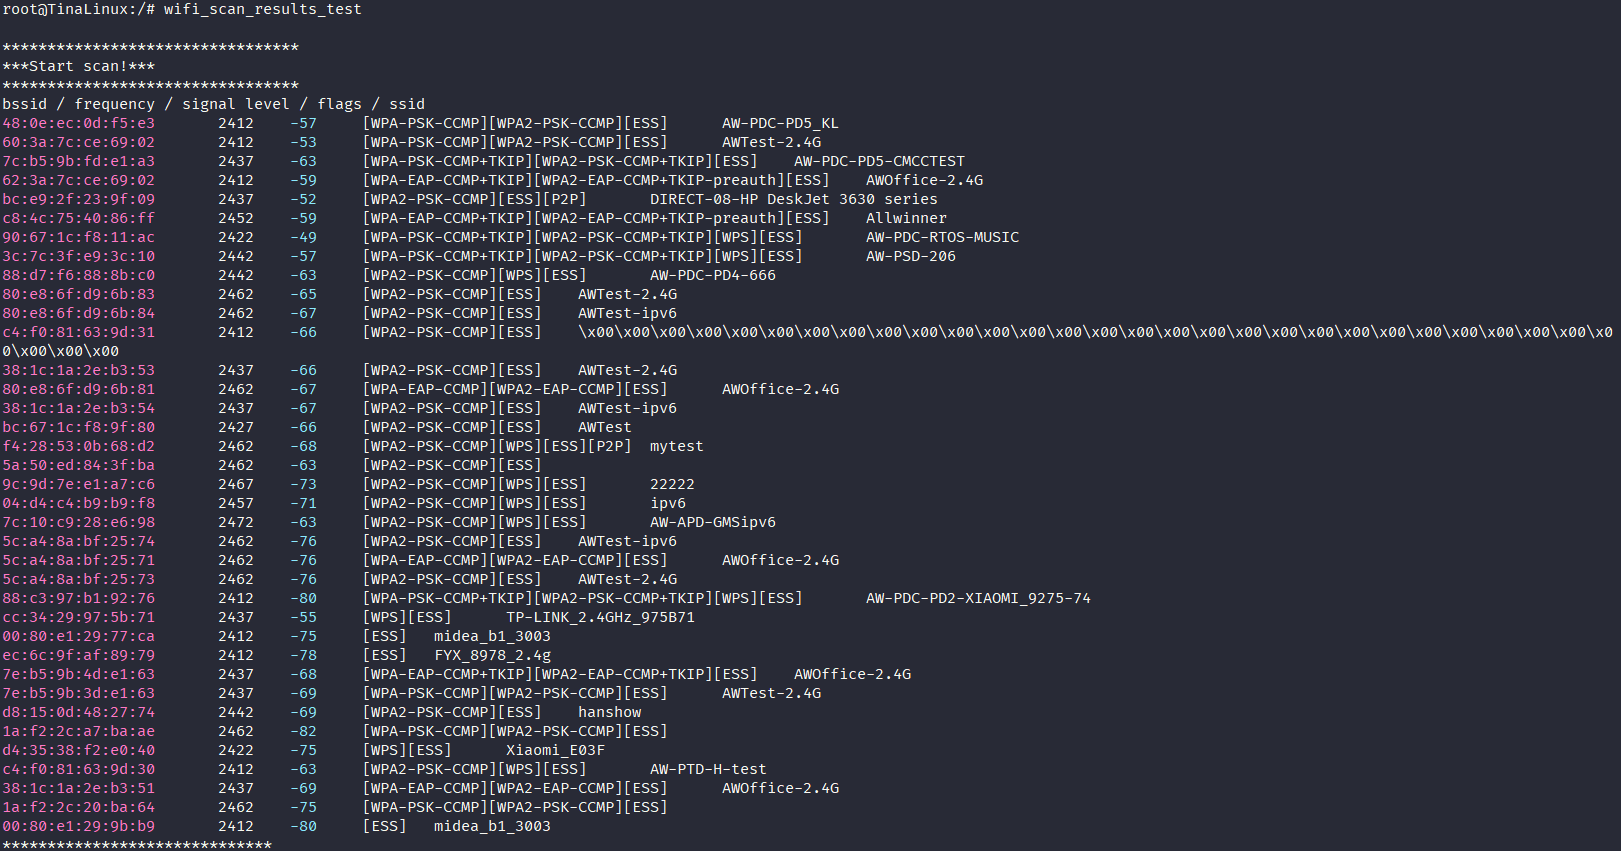Select the DIRECT-08-HP DeskJet 3630 series entry
The height and width of the screenshot is (851, 1621).
click(x=793, y=199)
